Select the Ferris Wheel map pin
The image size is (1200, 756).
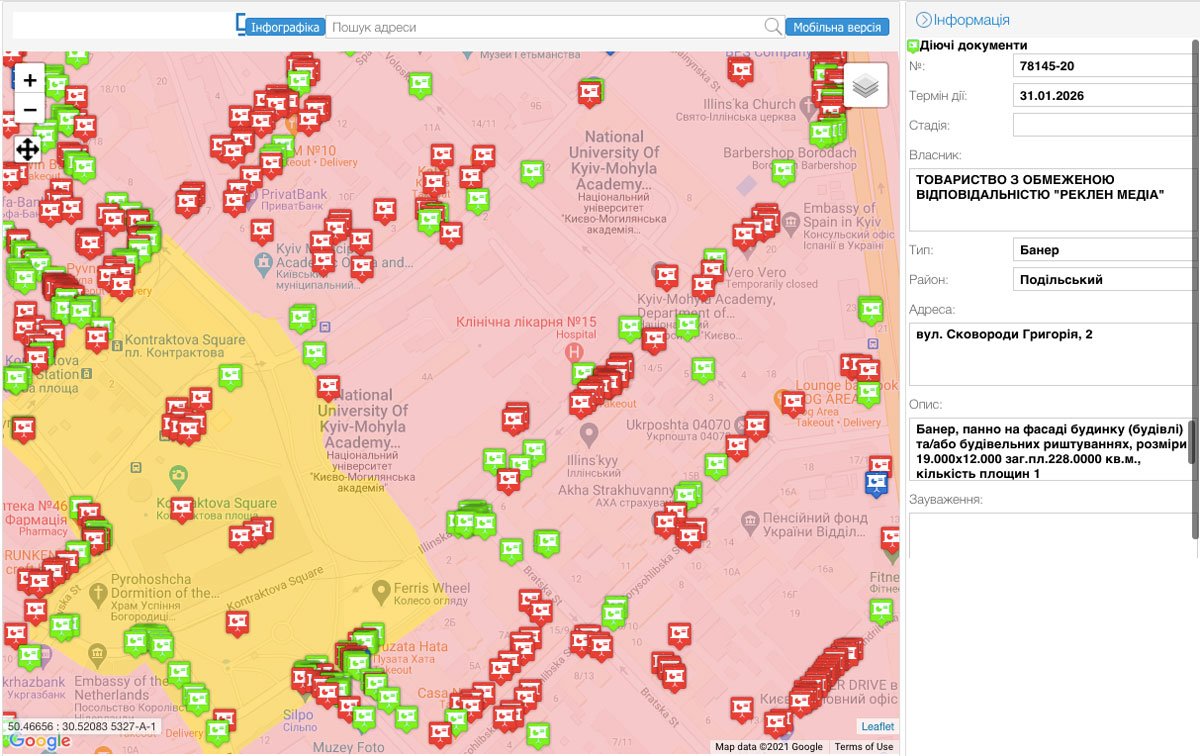pyautogui.click(x=380, y=593)
